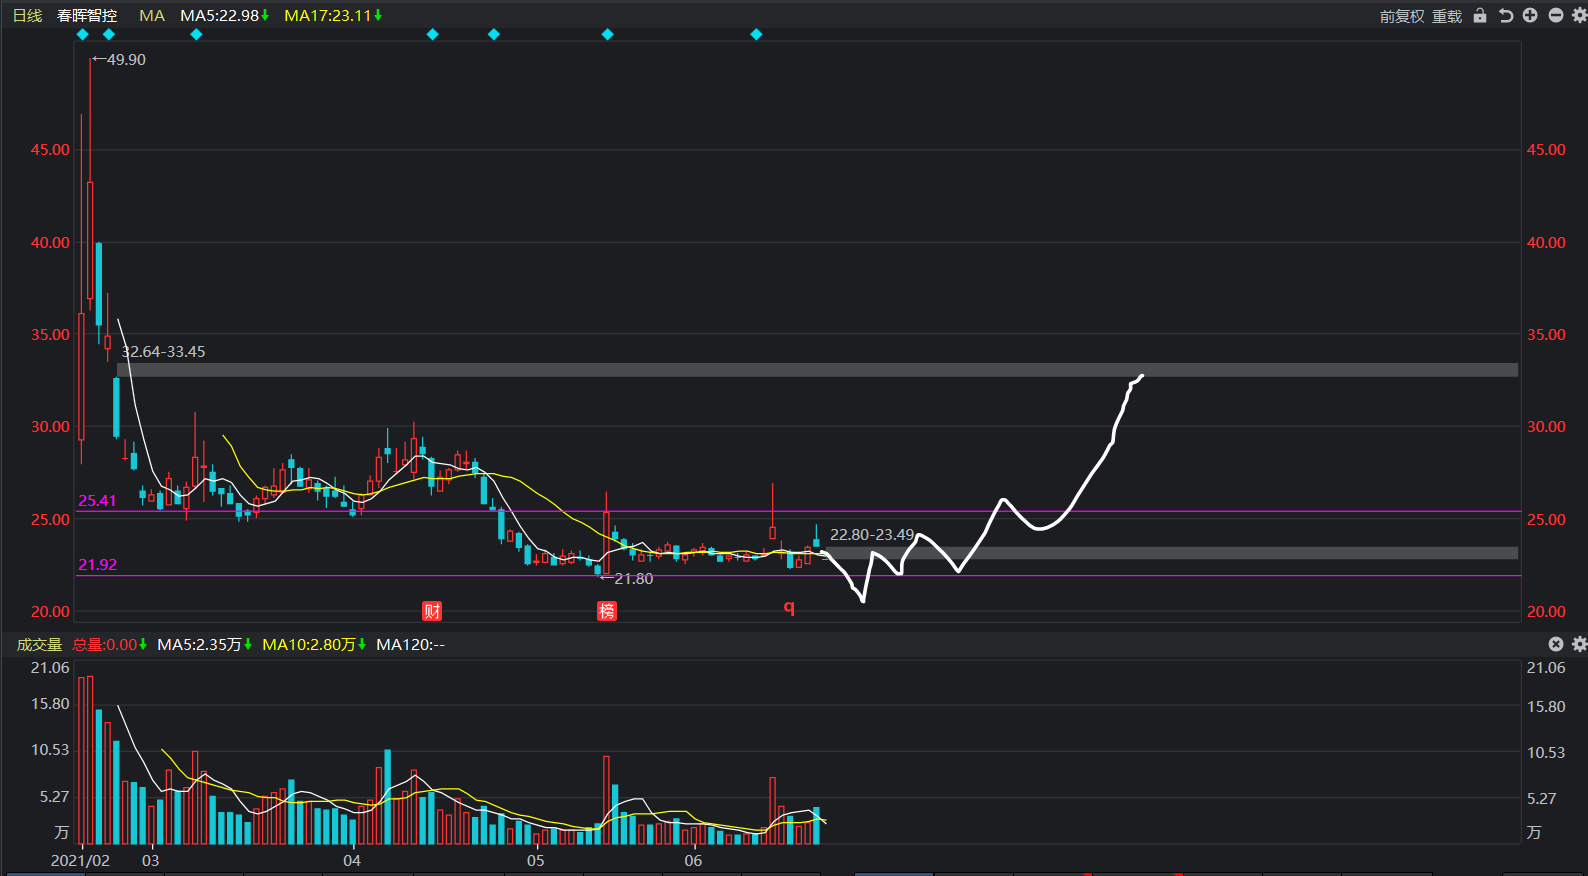Click the 22.80-23.49 zone label
Image resolution: width=1588 pixels, height=876 pixels.
[x=872, y=534]
